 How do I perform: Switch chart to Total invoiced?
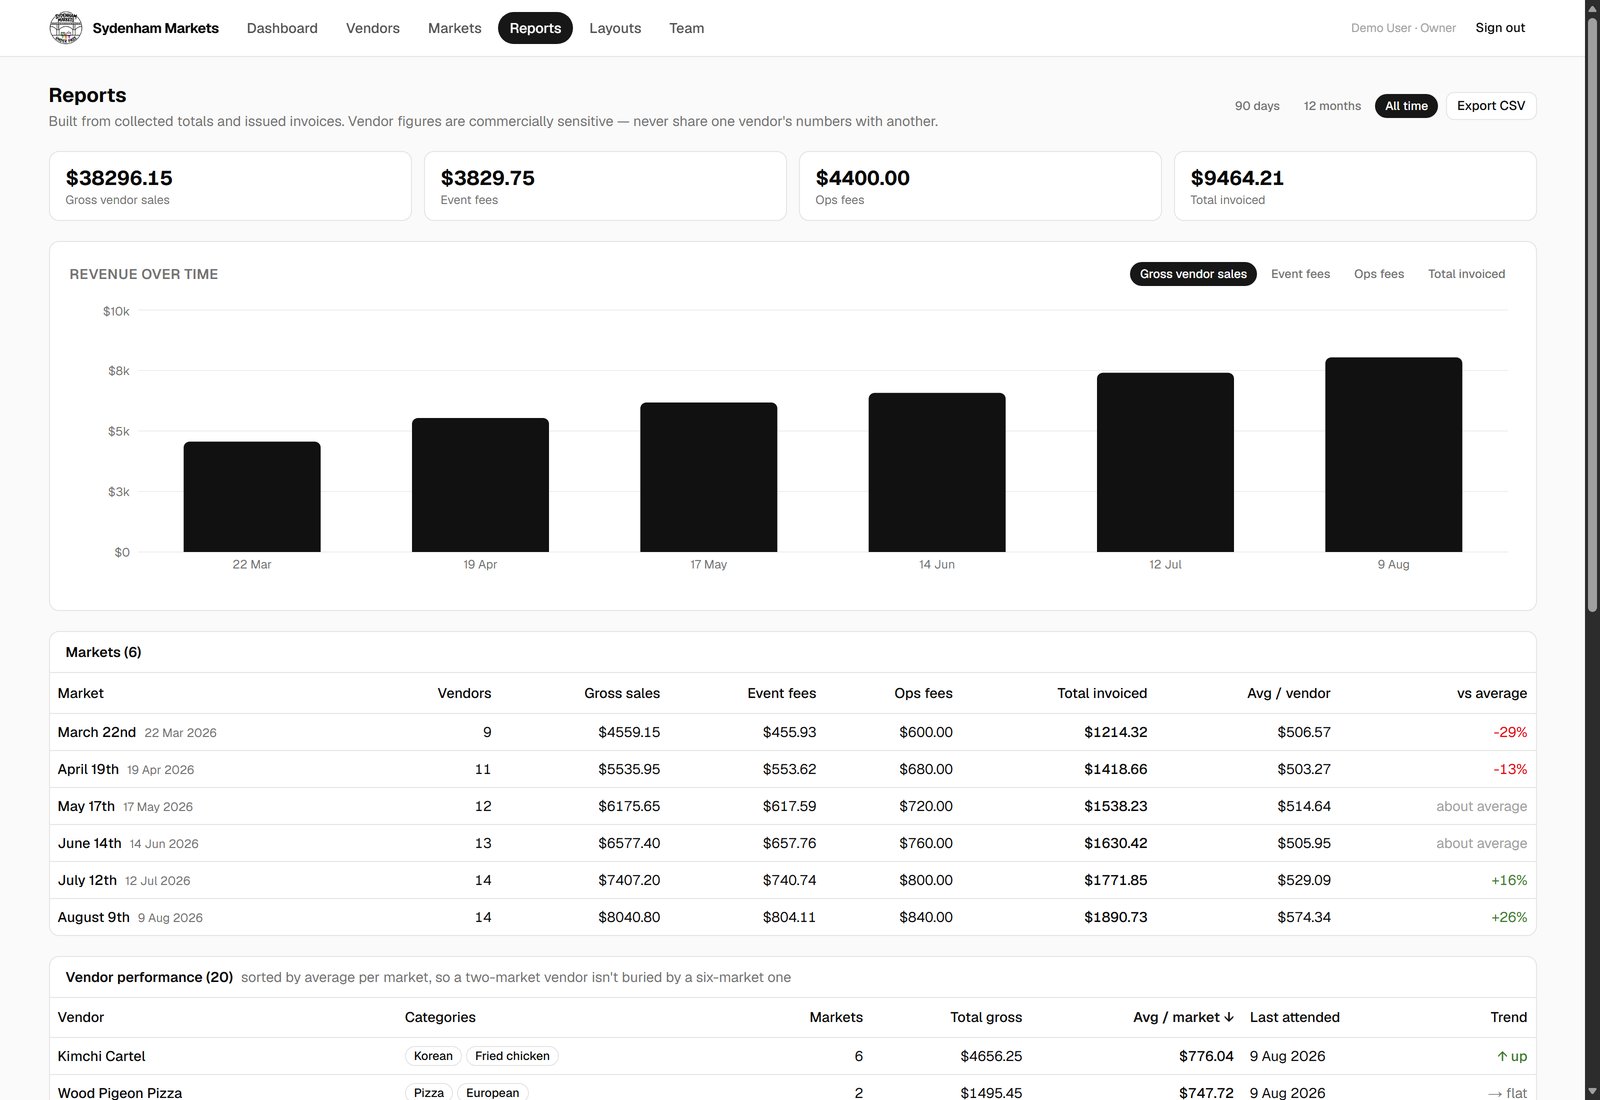1466,274
